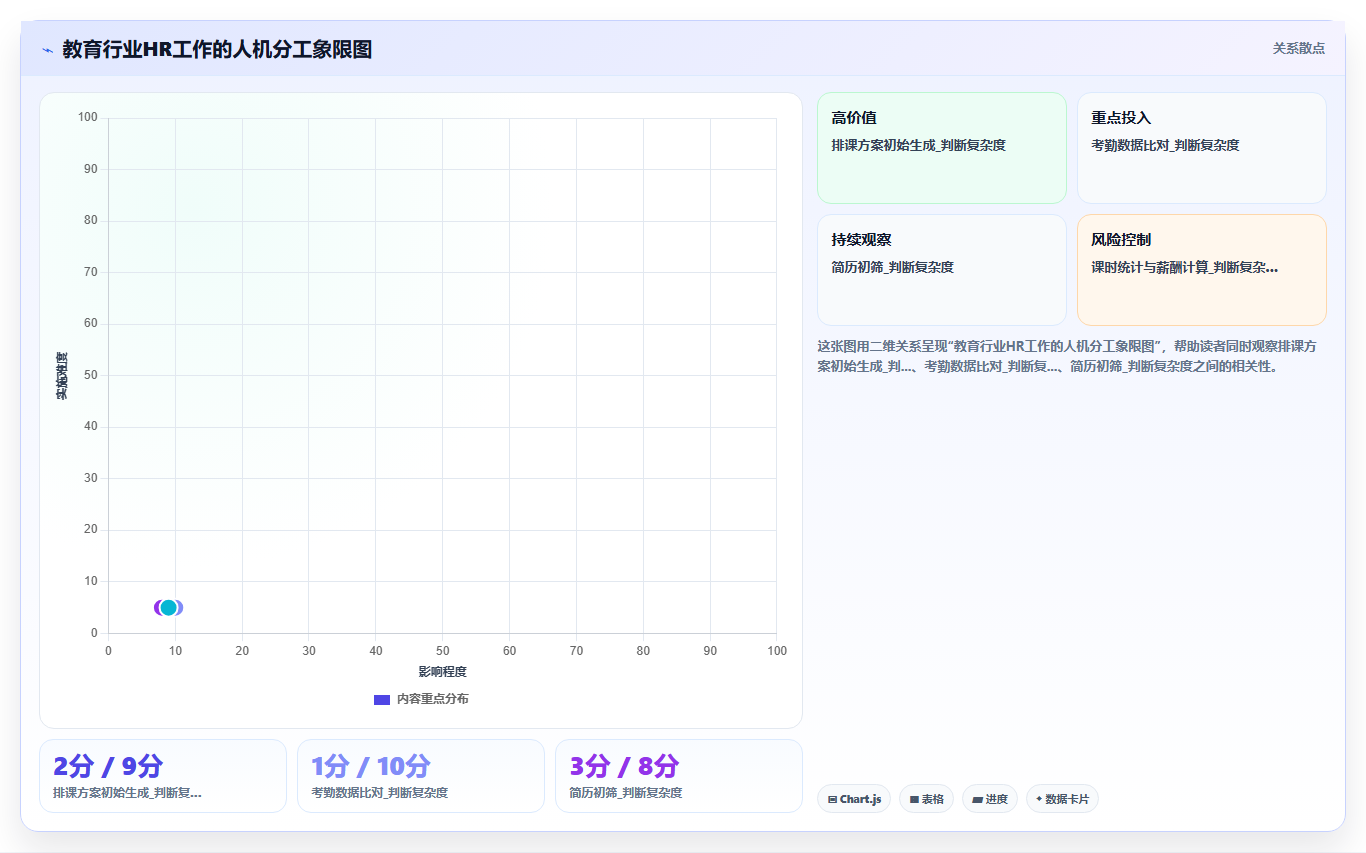Click the 1分 / 10分 score card
The width and height of the screenshot is (1366, 853).
pyautogui.click(x=421, y=776)
